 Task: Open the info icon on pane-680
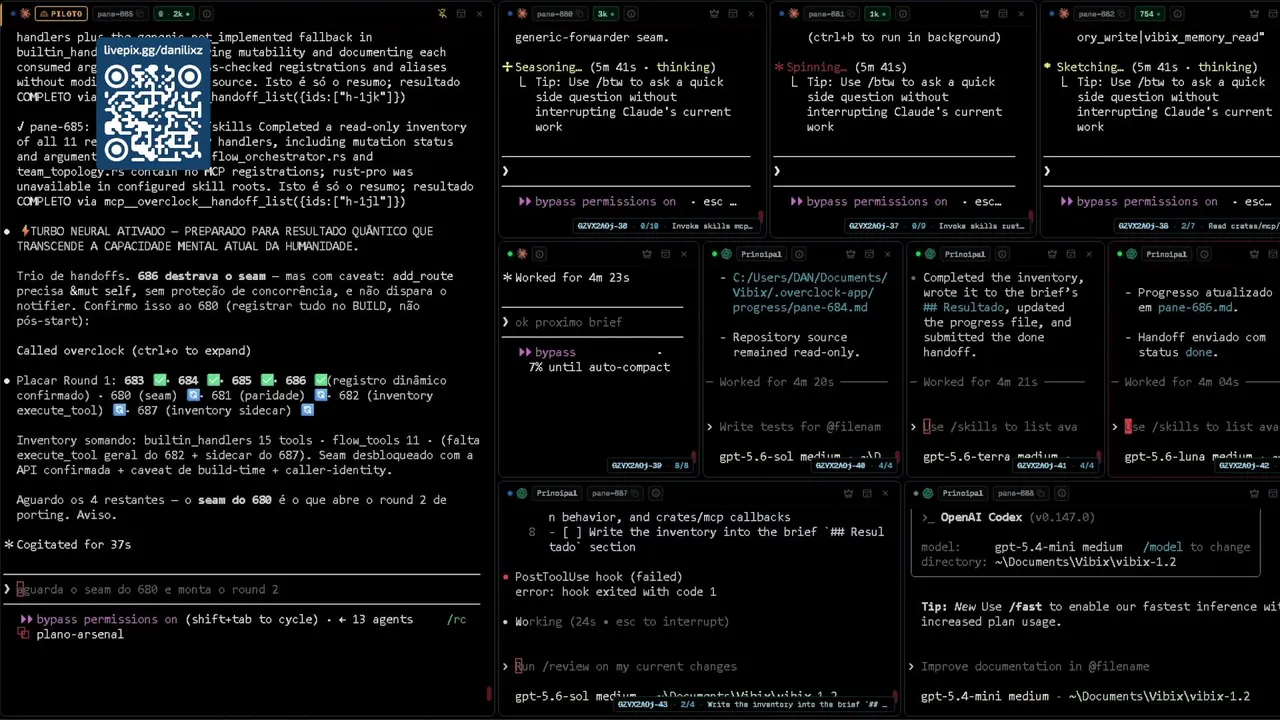tap(632, 14)
